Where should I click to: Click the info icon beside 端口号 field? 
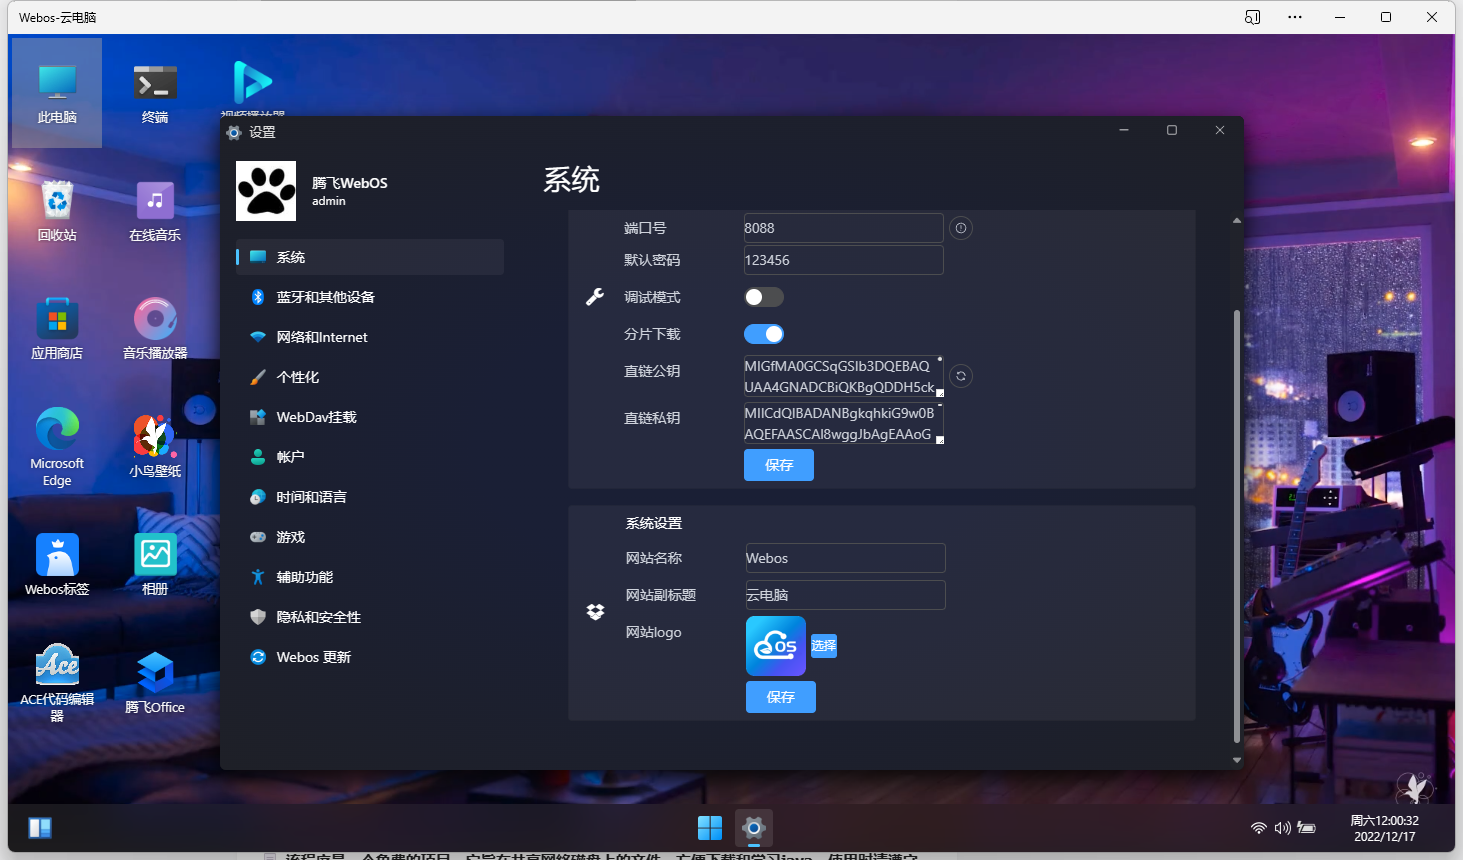pos(961,228)
